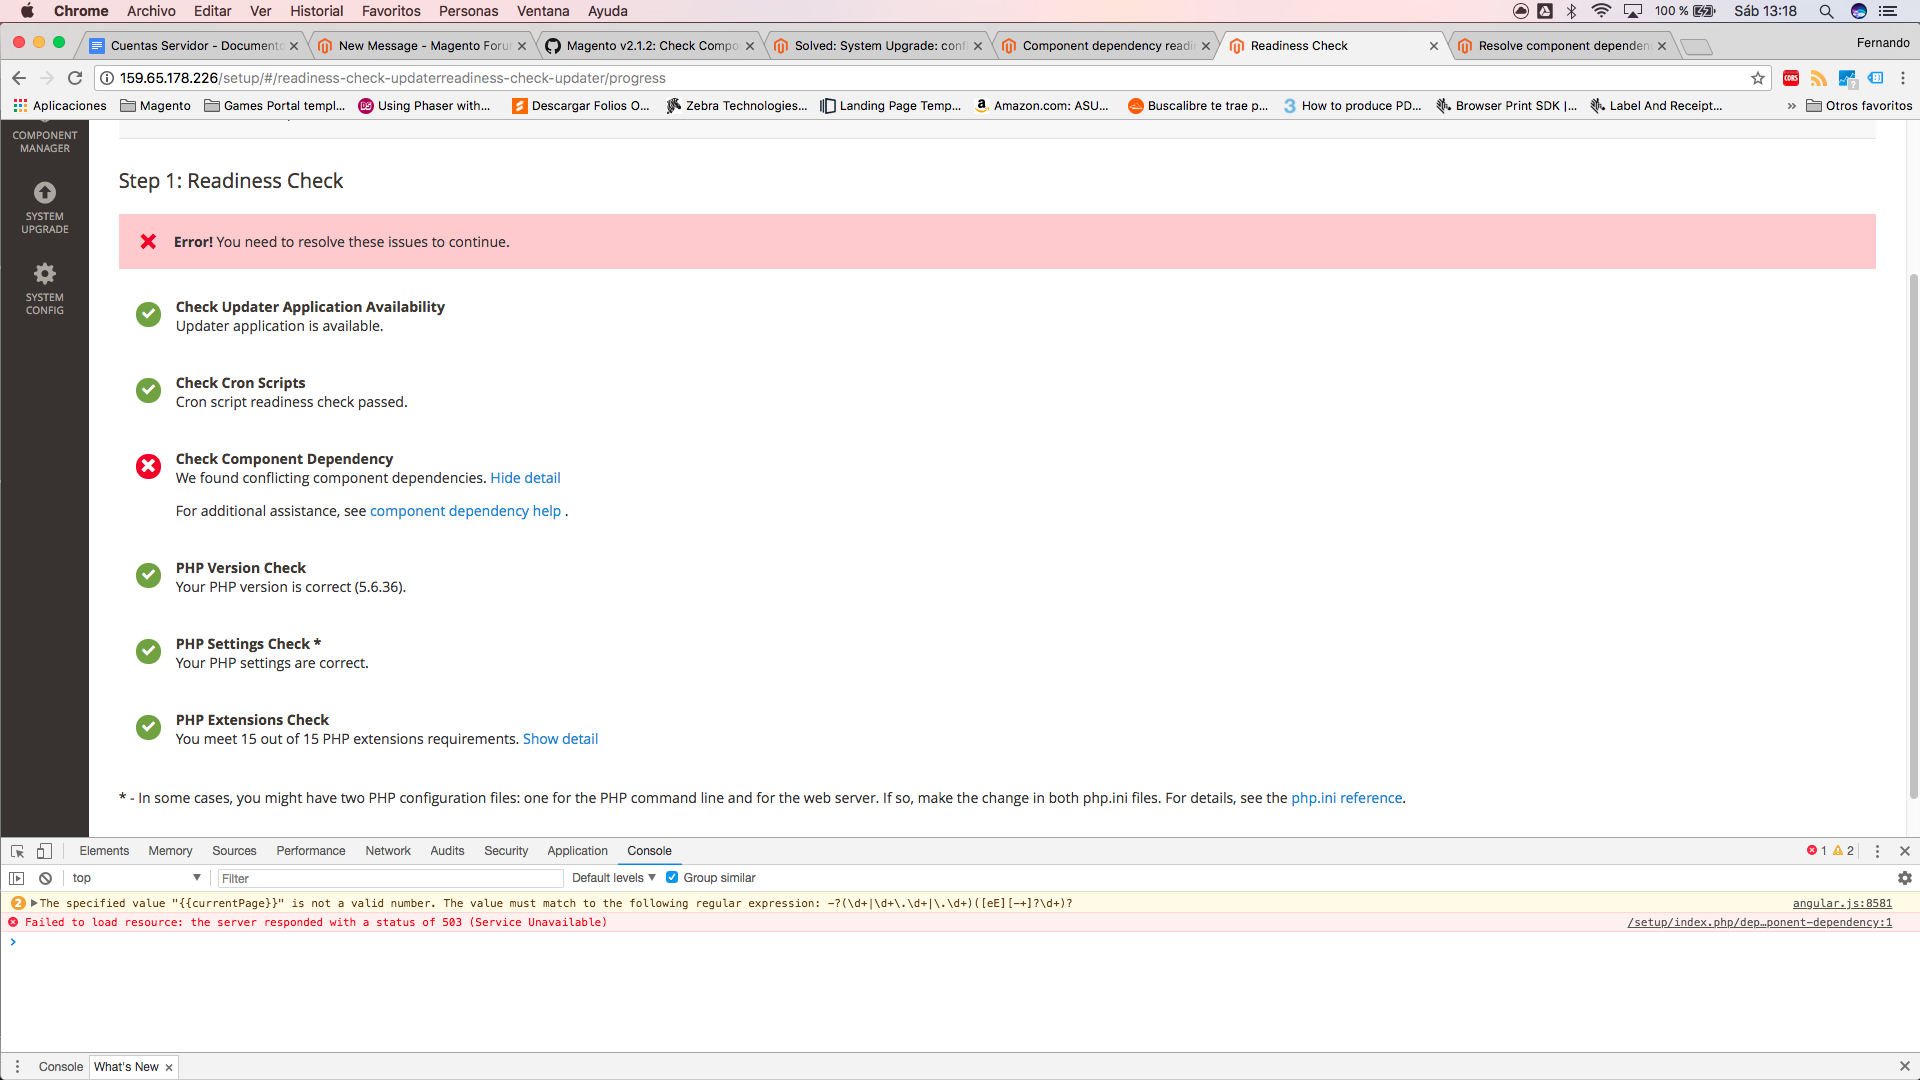Uncheck the Group similar checkbox

(x=672, y=878)
